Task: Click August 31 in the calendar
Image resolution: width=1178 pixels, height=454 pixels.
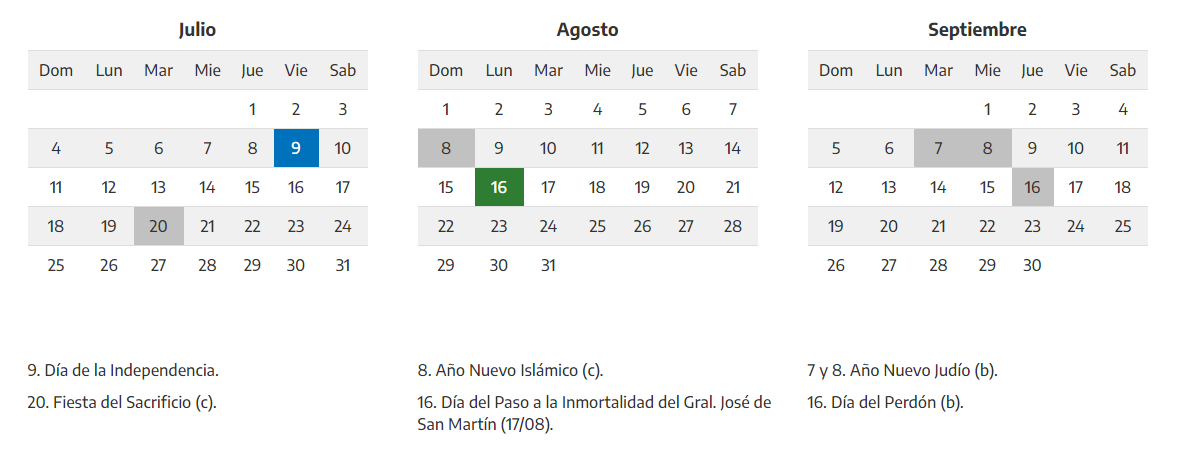Action: 548,265
